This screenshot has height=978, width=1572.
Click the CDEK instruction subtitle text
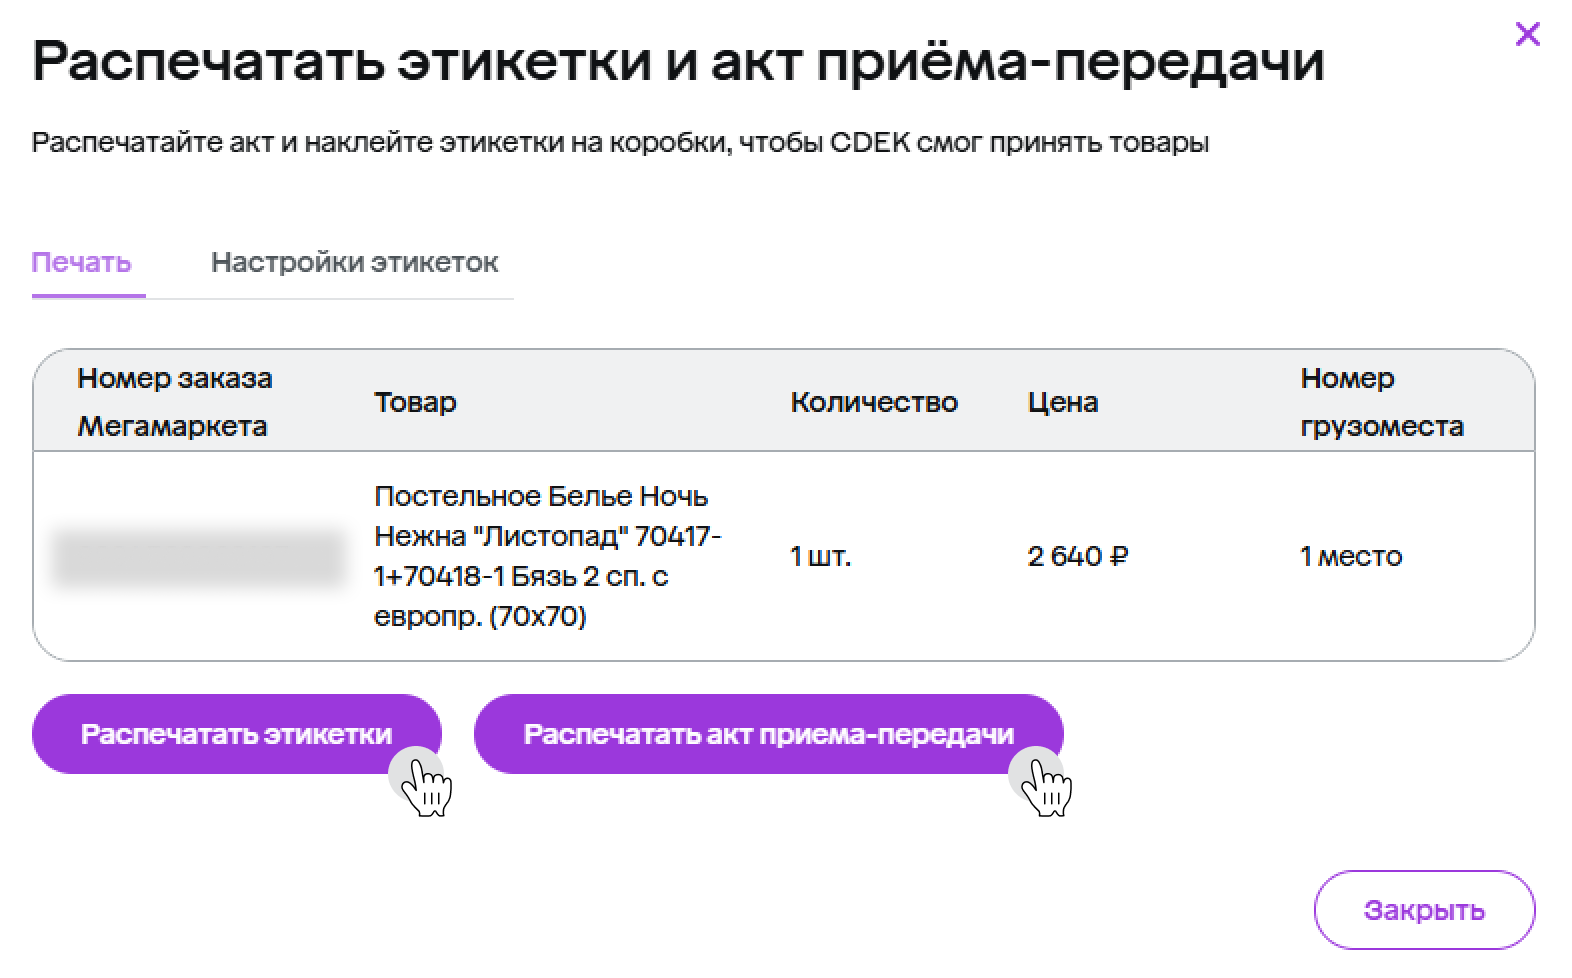tap(620, 143)
